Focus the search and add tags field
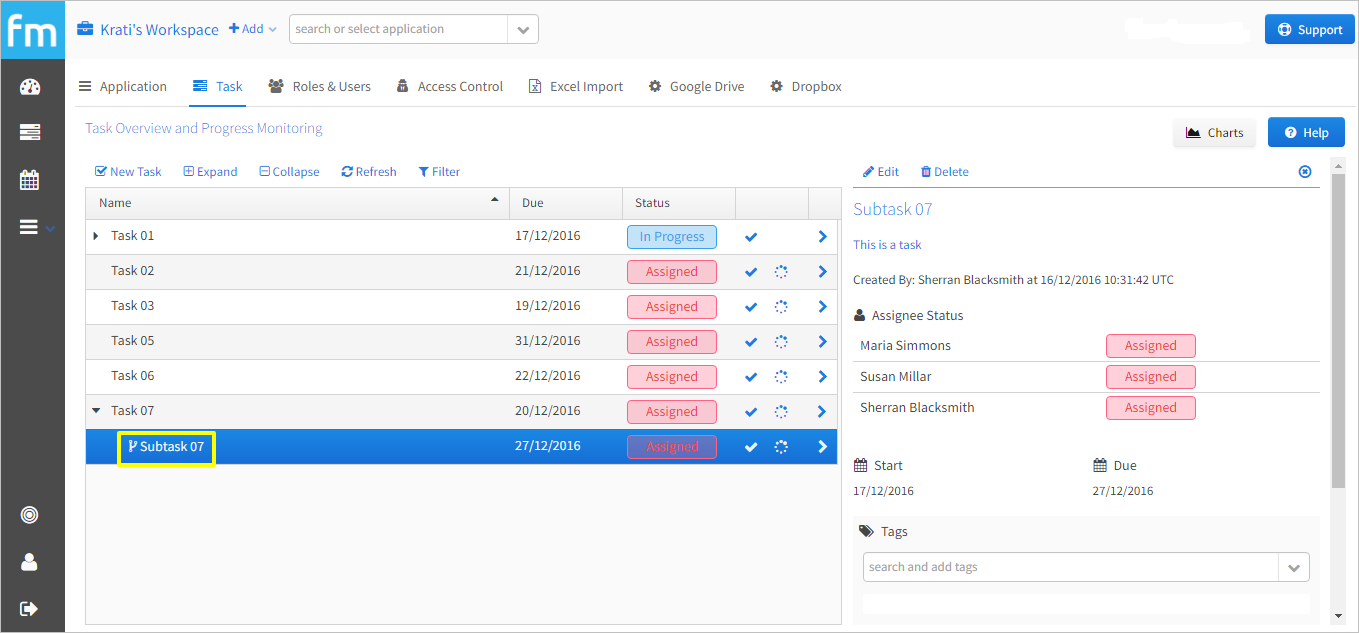This screenshot has height=633, width=1359. 1071,567
